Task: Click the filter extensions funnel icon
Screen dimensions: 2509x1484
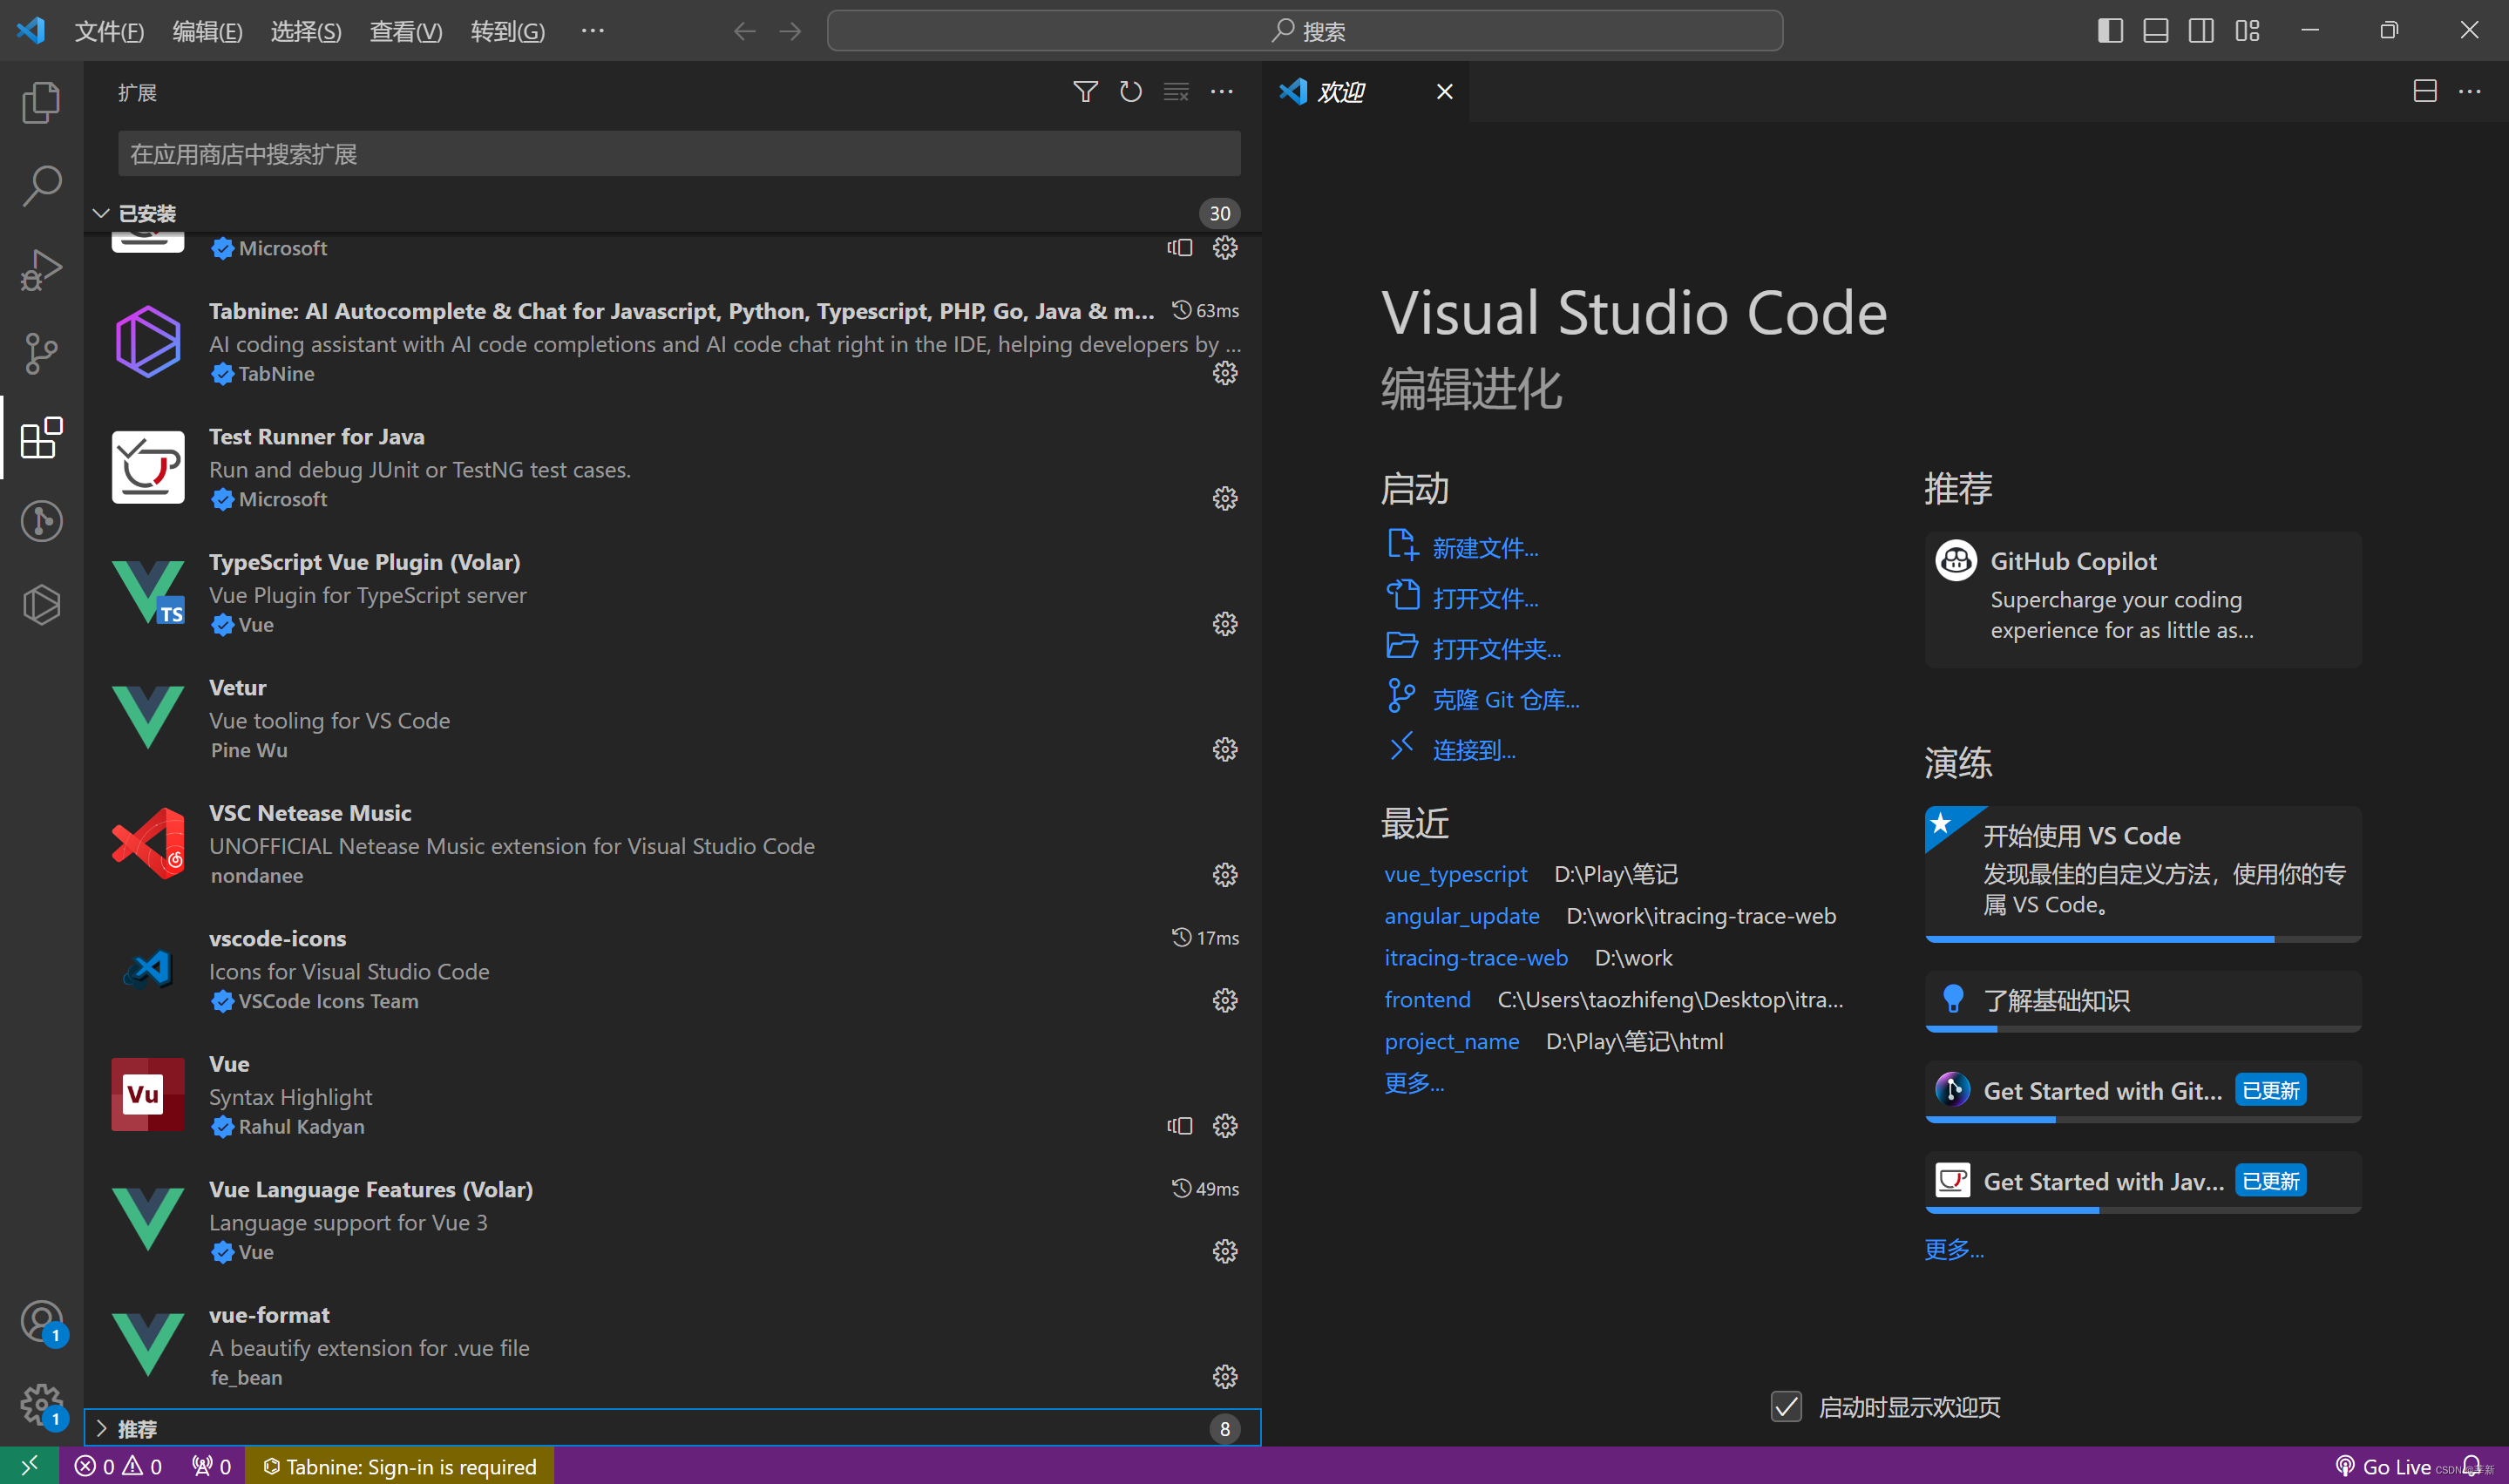Action: (1085, 92)
